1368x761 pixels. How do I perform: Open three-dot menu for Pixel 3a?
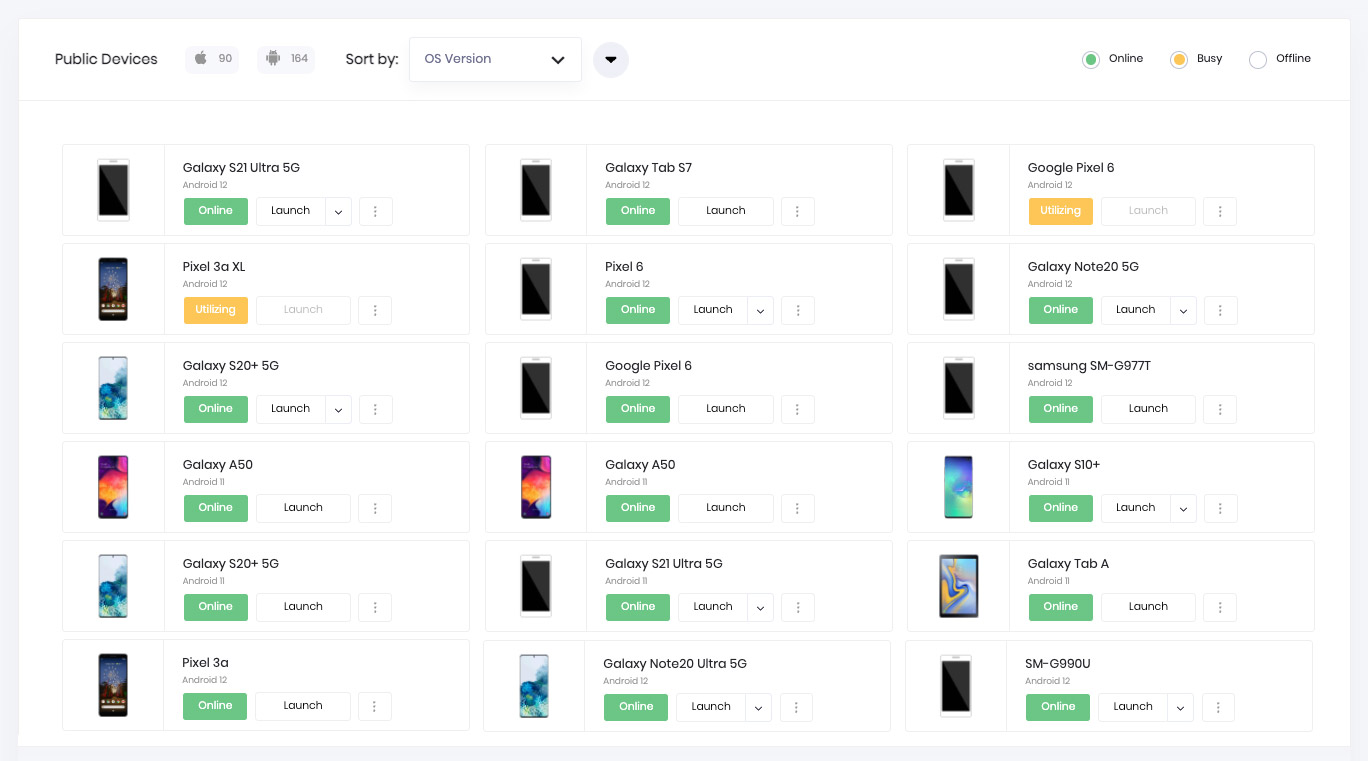tap(374, 706)
